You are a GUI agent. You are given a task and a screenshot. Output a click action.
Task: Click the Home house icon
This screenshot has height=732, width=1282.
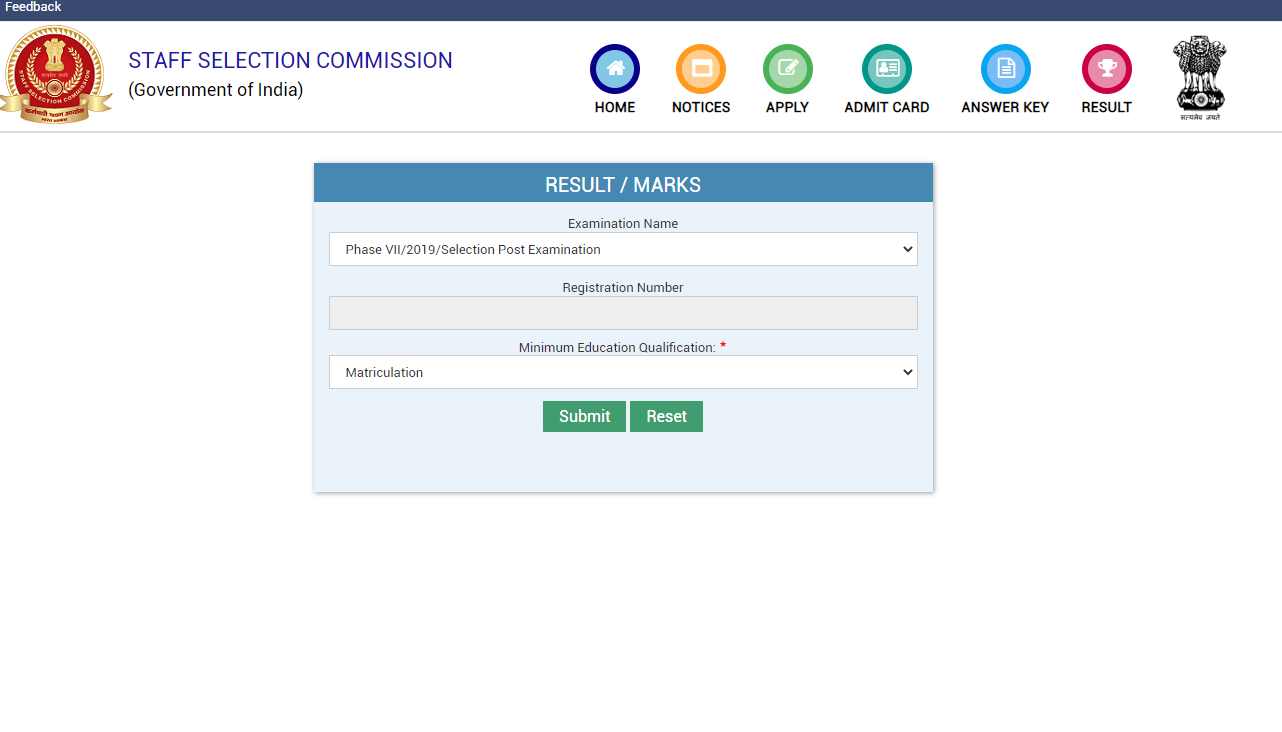pos(614,69)
